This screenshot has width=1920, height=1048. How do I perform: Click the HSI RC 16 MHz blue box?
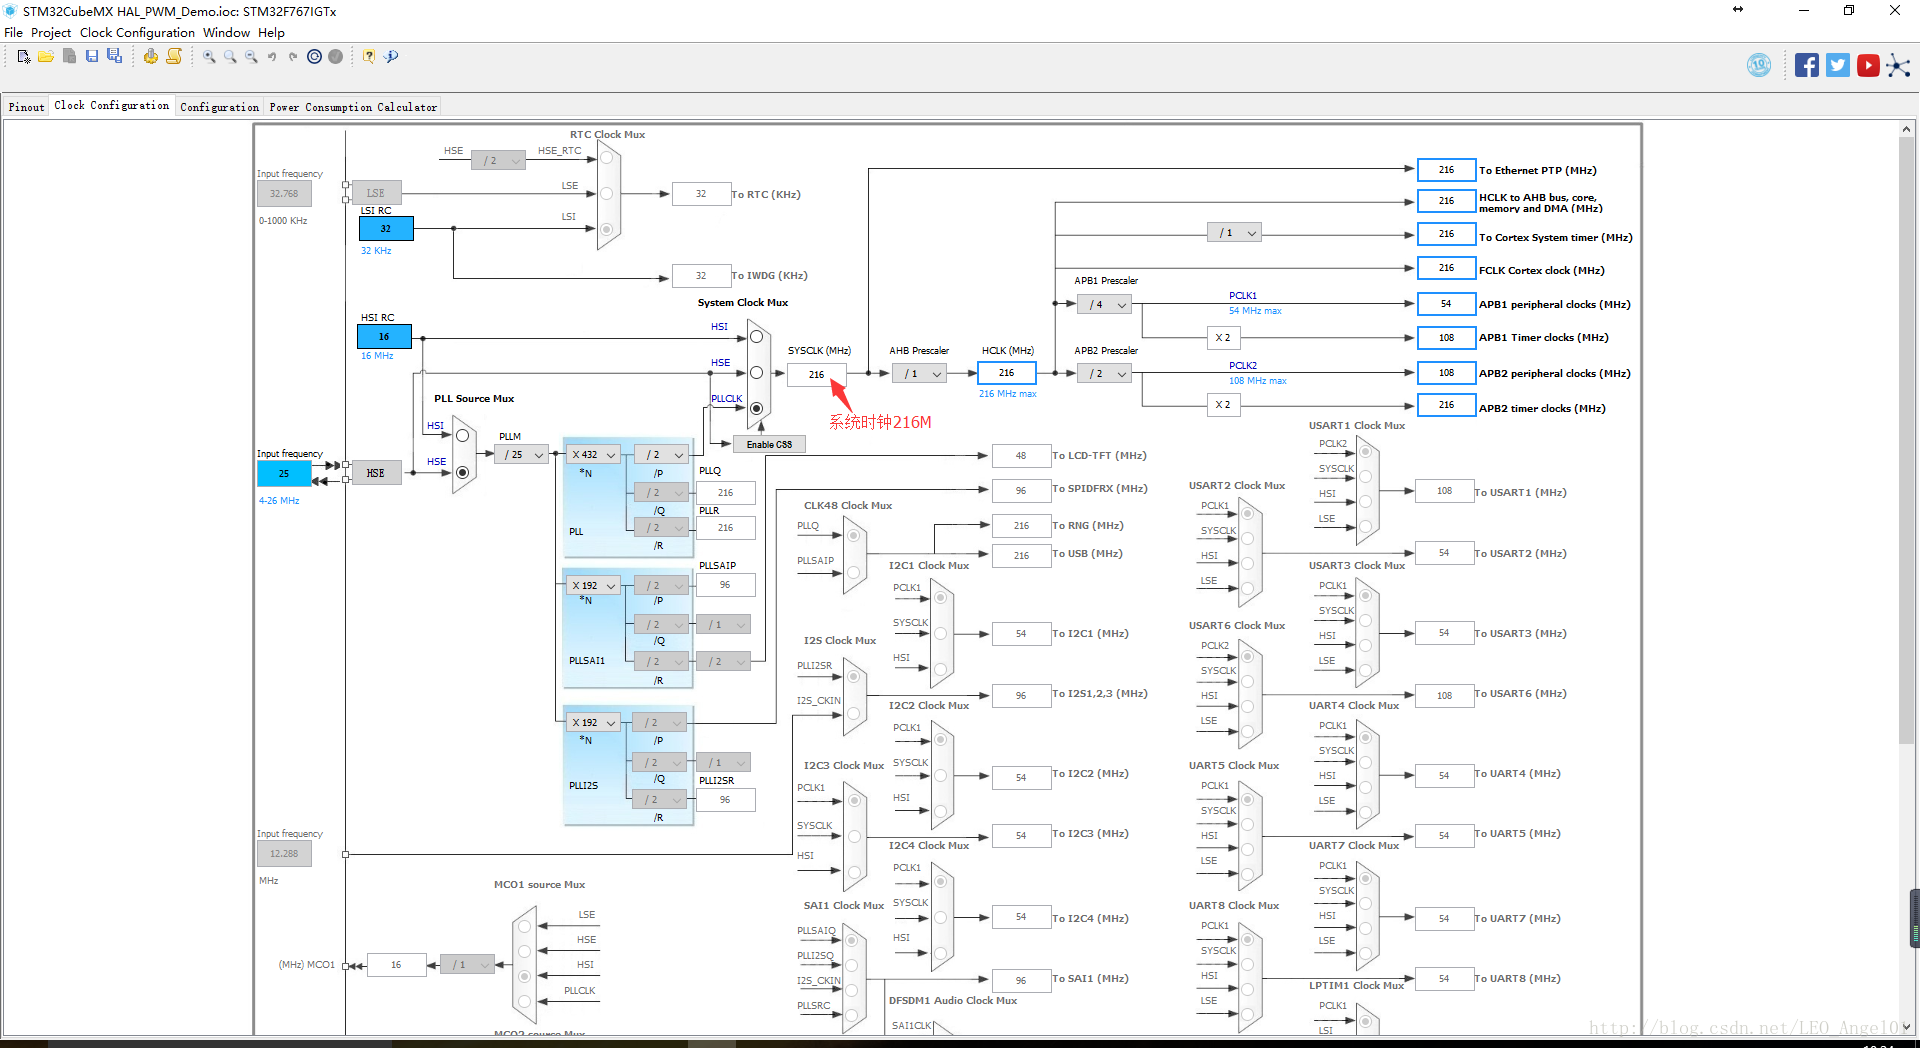click(384, 337)
